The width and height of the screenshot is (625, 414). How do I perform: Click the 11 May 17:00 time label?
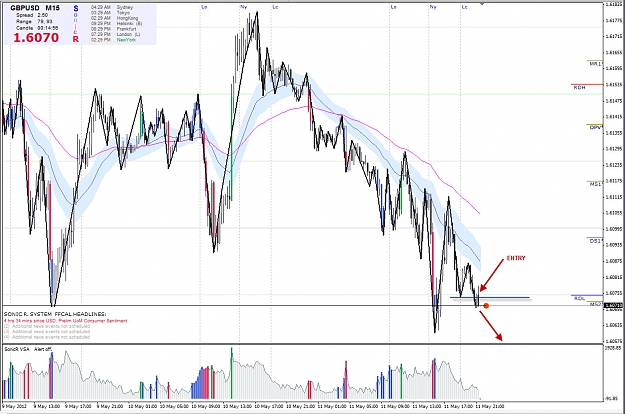click(458, 406)
